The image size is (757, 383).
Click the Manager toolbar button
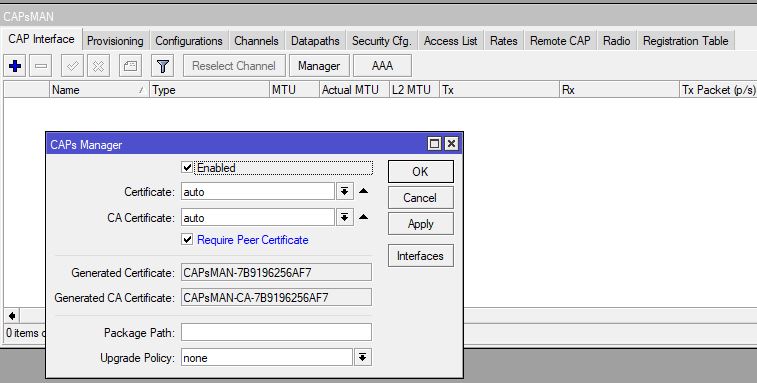coord(319,66)
